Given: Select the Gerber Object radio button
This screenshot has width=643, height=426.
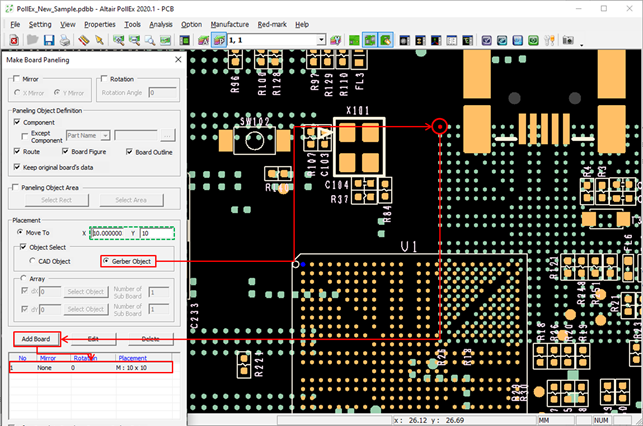Looking at the screenshot, I should point(107,261).
